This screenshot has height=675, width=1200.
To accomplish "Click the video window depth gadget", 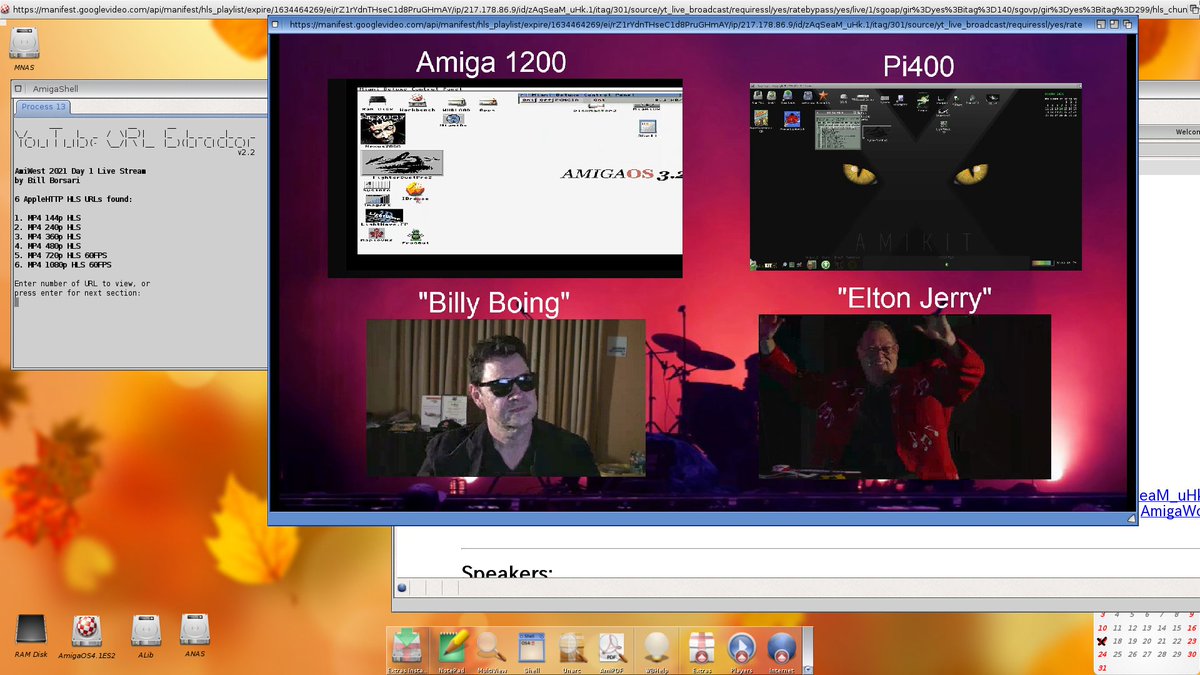I will [x=1127, y=24].
